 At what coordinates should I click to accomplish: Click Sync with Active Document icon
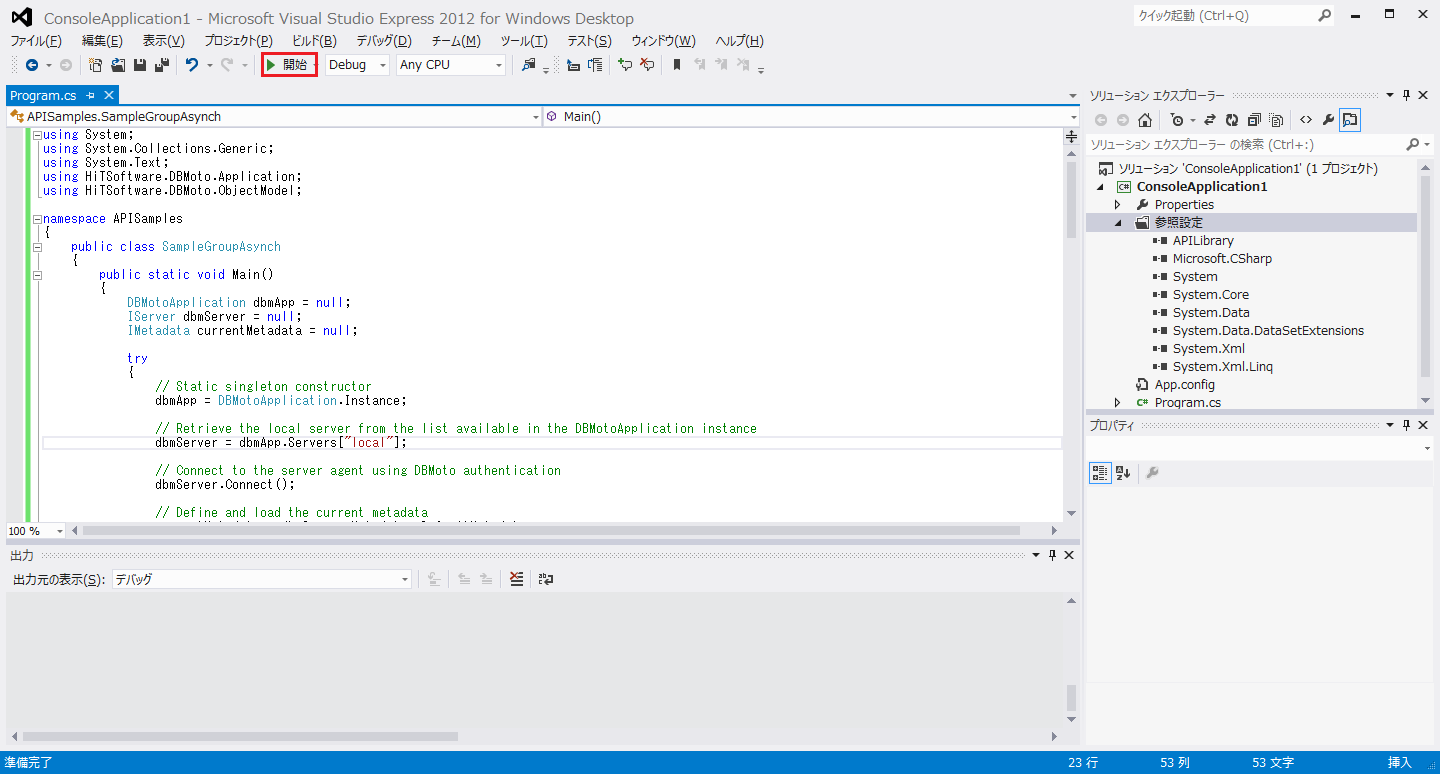click(x=1210, y=120)
